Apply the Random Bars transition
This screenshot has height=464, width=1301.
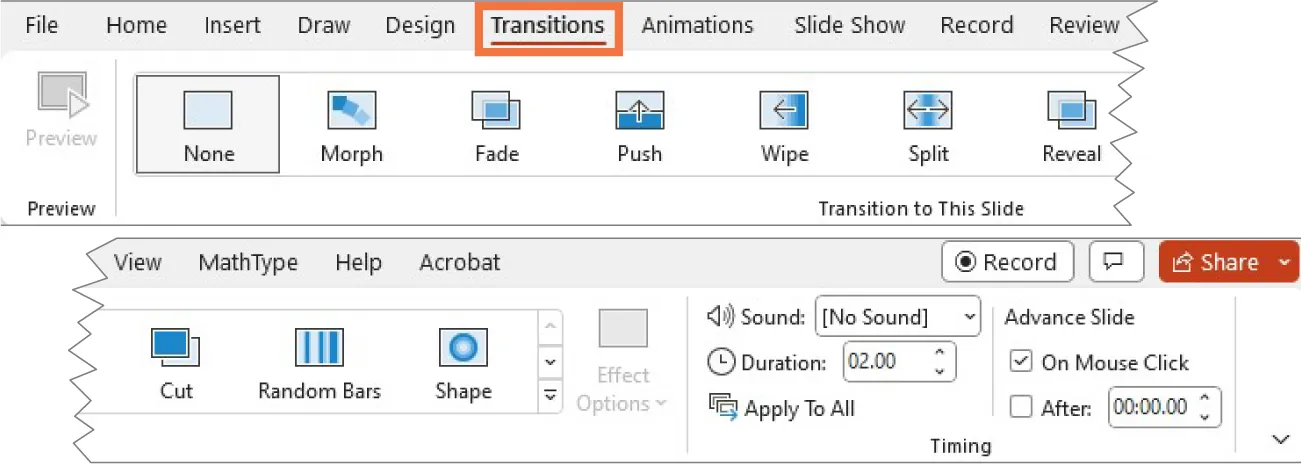click(319, 364)
